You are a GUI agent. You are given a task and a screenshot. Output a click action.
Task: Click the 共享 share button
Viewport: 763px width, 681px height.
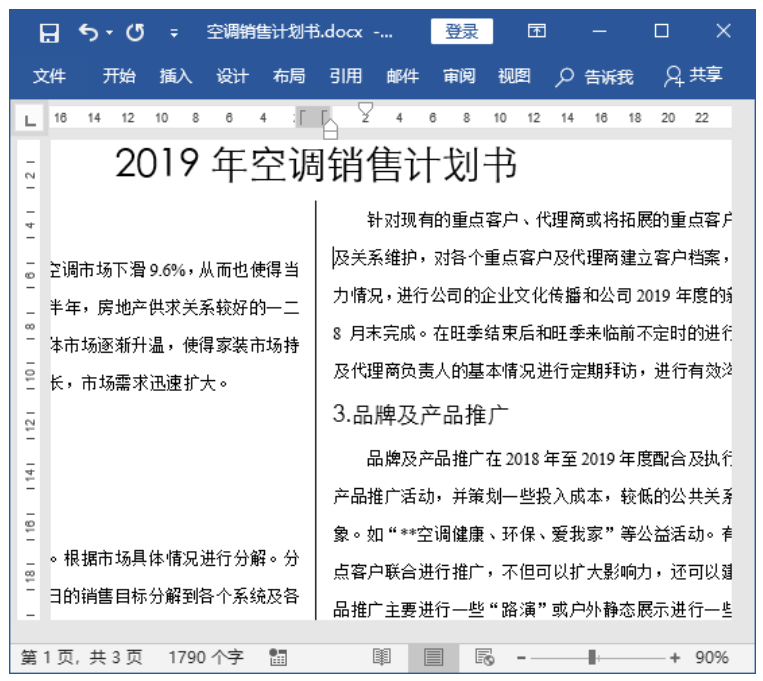(693, 76)
